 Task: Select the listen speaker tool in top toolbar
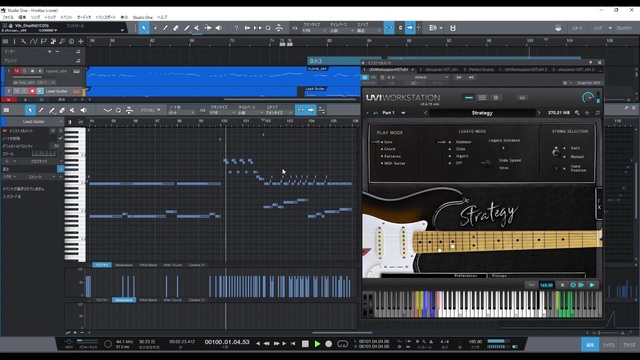point(219,28)
